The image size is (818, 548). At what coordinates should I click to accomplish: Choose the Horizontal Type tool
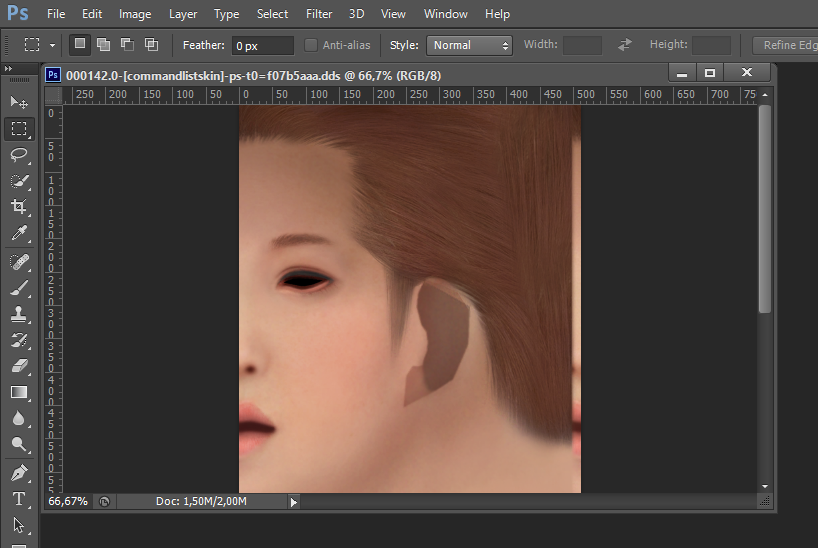19,499
